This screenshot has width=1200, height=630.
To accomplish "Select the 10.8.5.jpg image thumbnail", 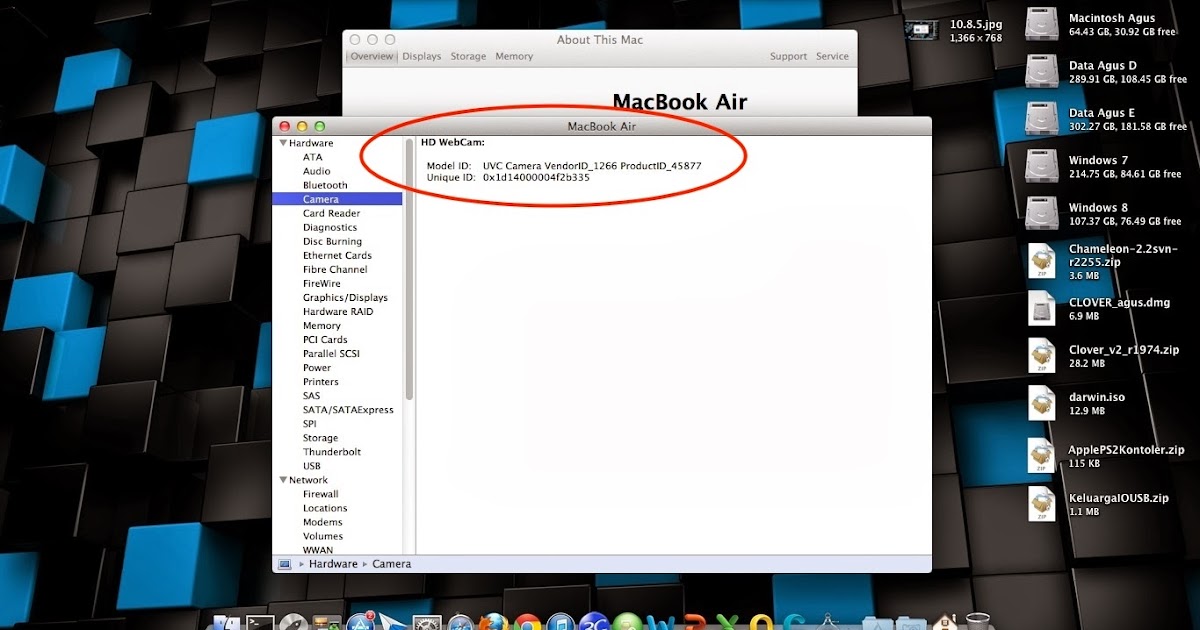I will [924, 30].
